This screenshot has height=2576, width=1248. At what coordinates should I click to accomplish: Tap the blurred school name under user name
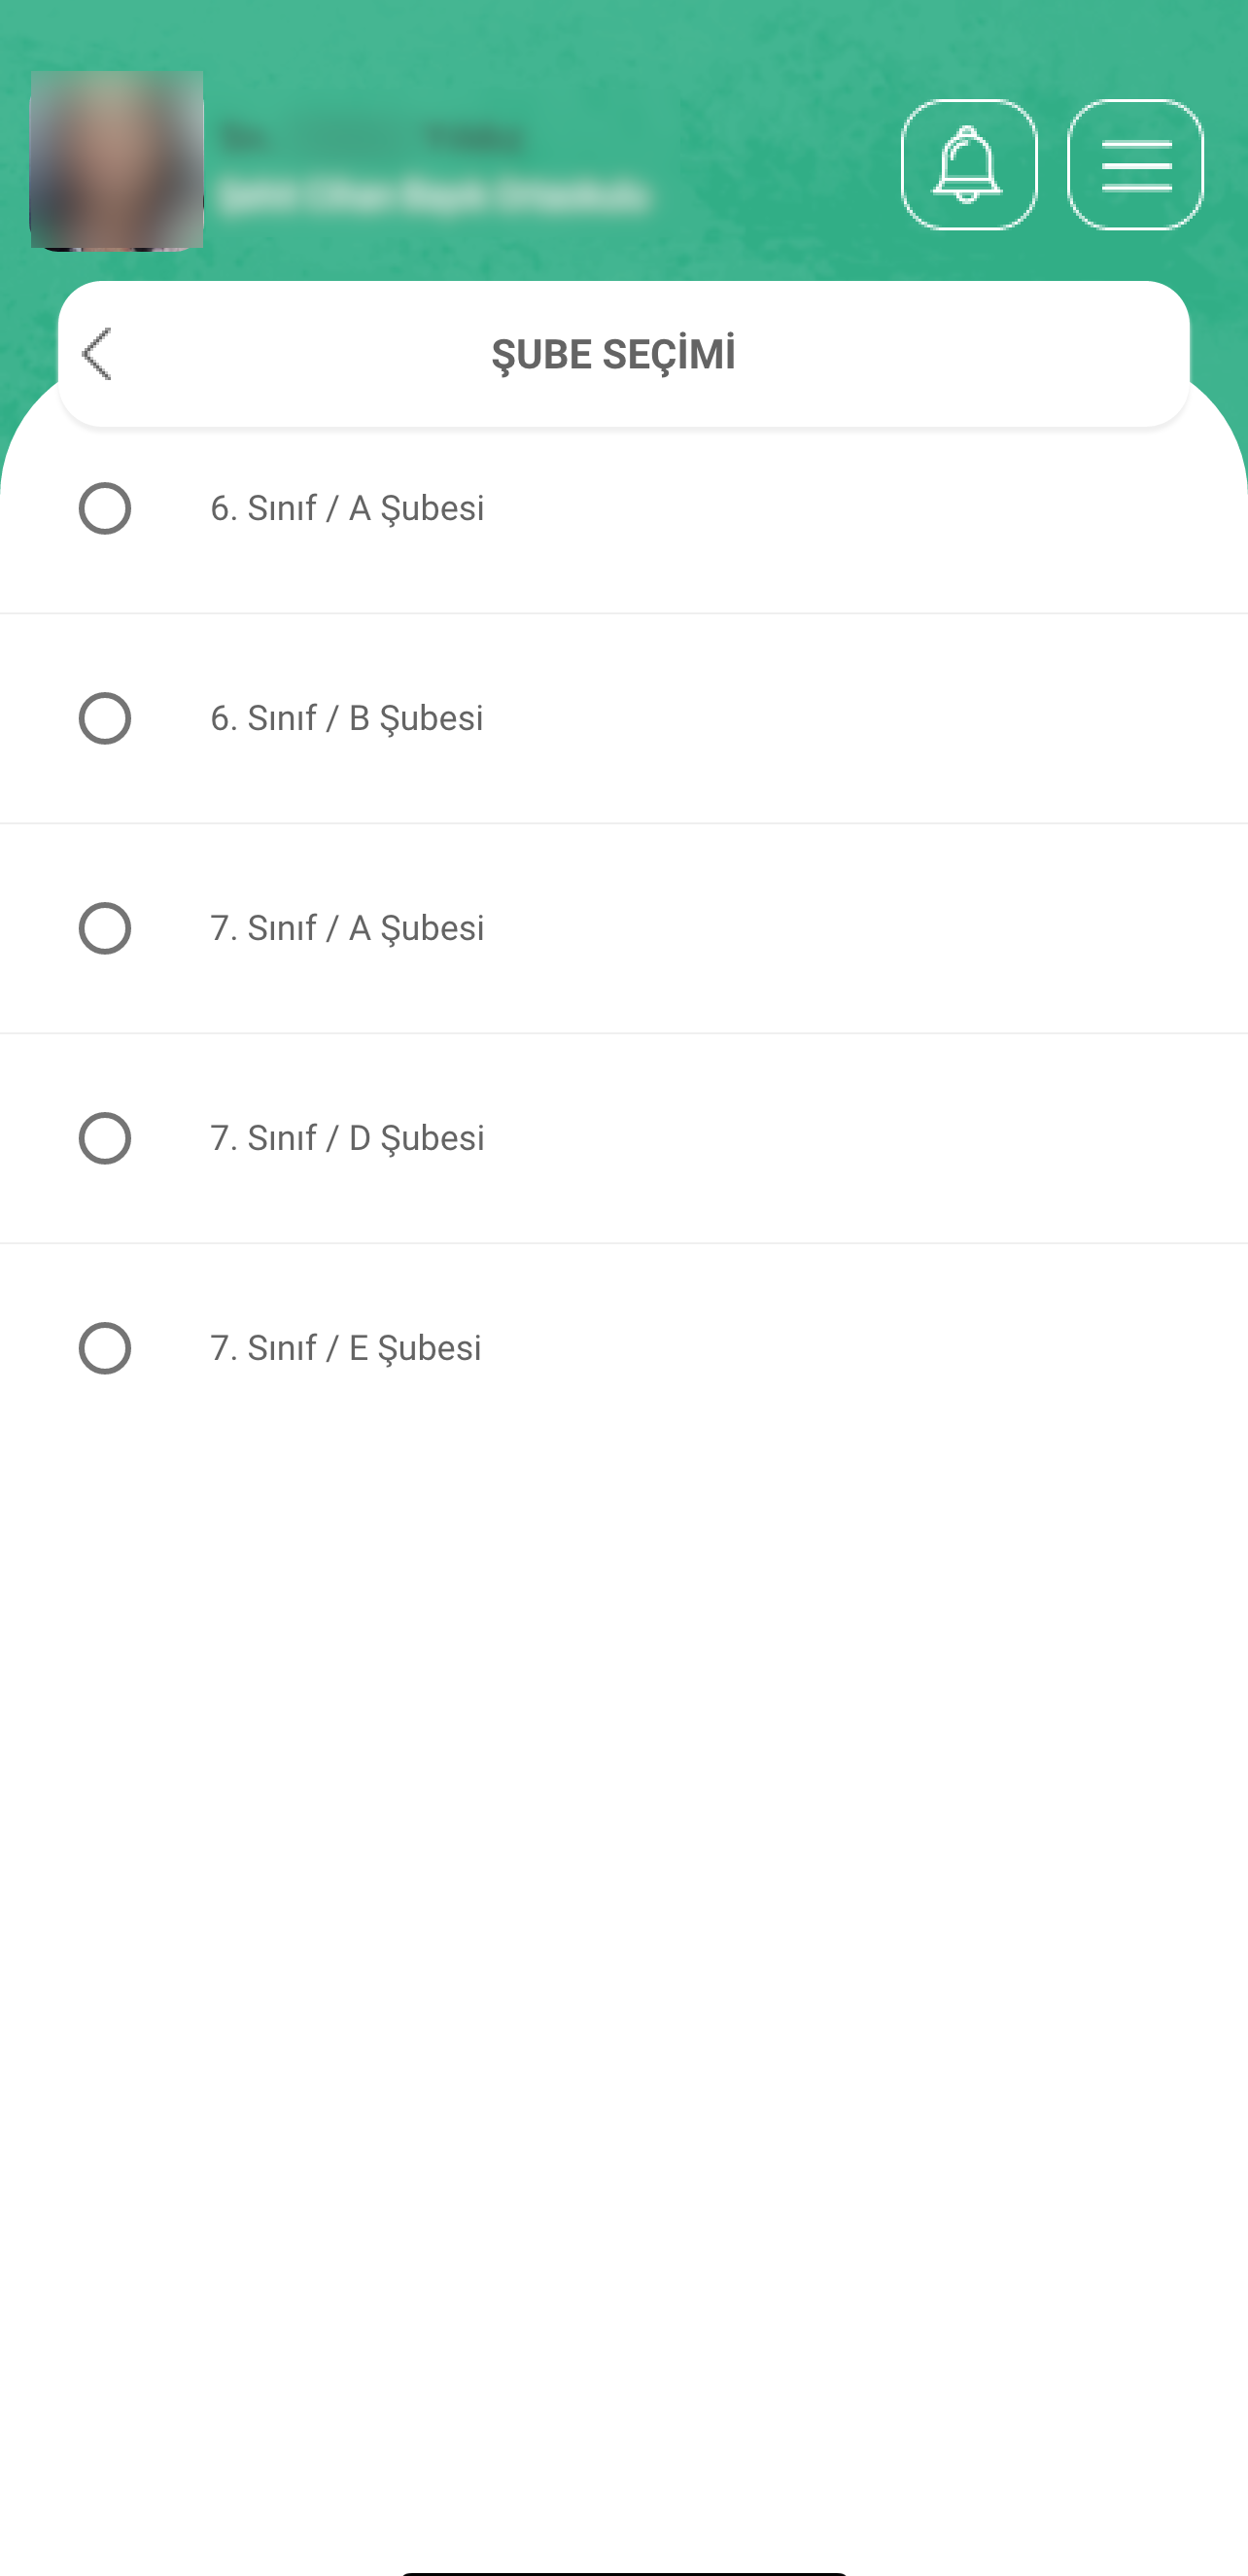[434, 195]
